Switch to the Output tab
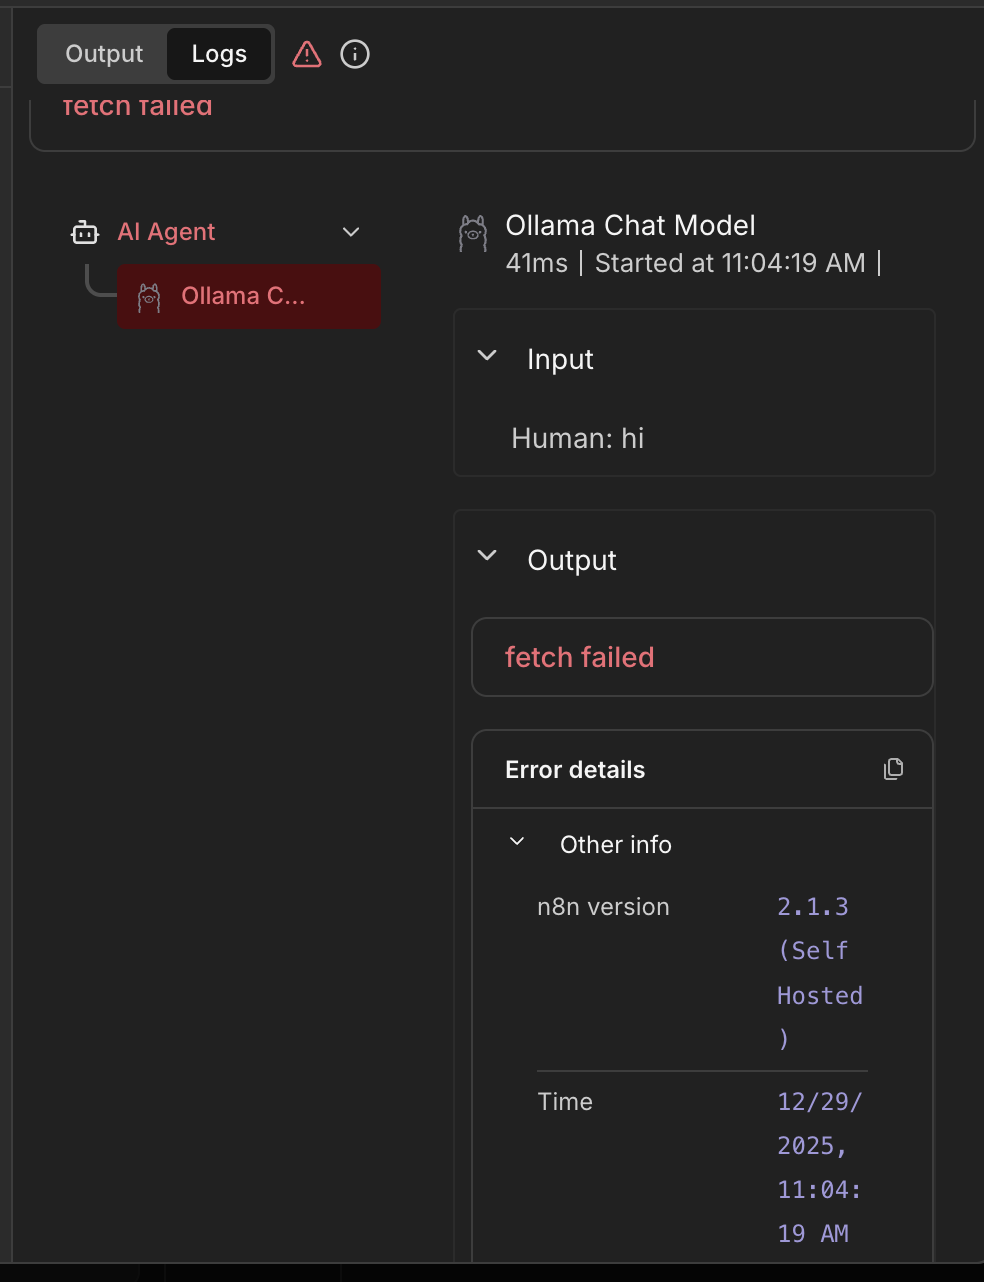The width and height of the screenshot is (984, 1282). click(104, 54)
